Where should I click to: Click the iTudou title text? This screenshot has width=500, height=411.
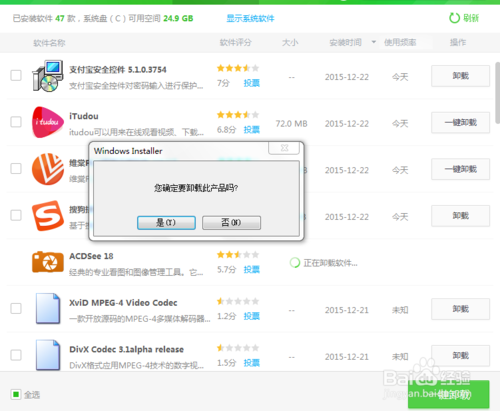click(84, 116)
